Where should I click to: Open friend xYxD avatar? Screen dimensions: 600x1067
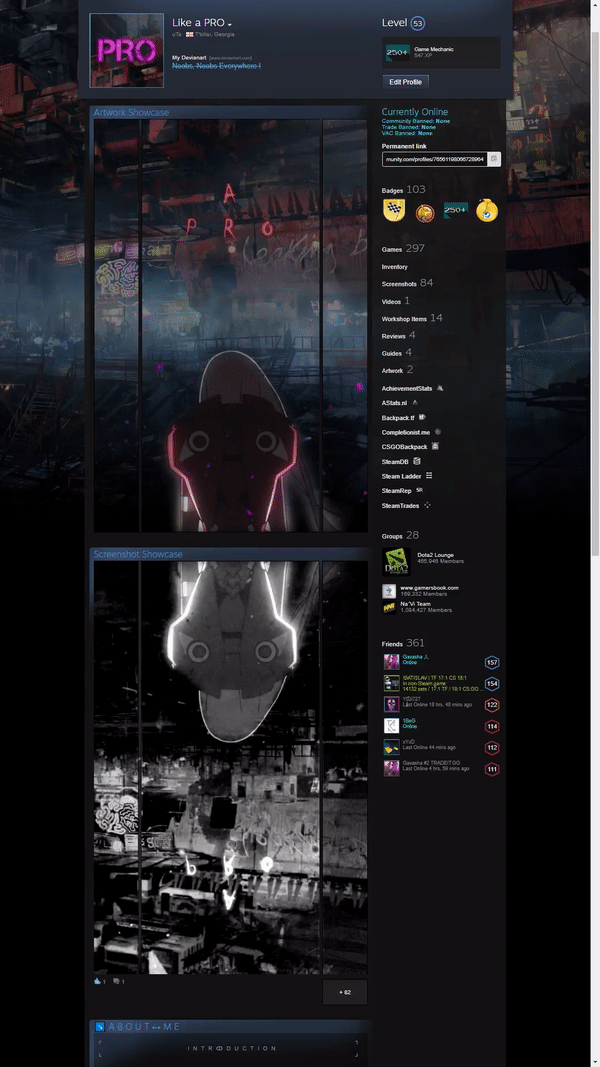tap(391, 747)
